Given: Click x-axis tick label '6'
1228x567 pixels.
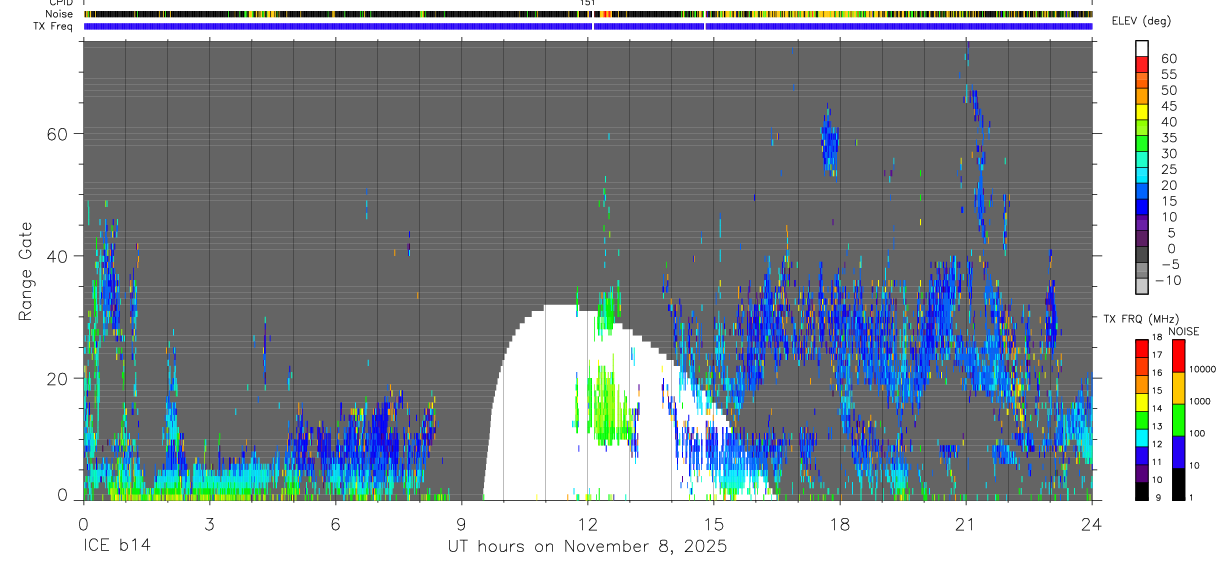Looking at the screenshot, I should [x=336, y=525].
